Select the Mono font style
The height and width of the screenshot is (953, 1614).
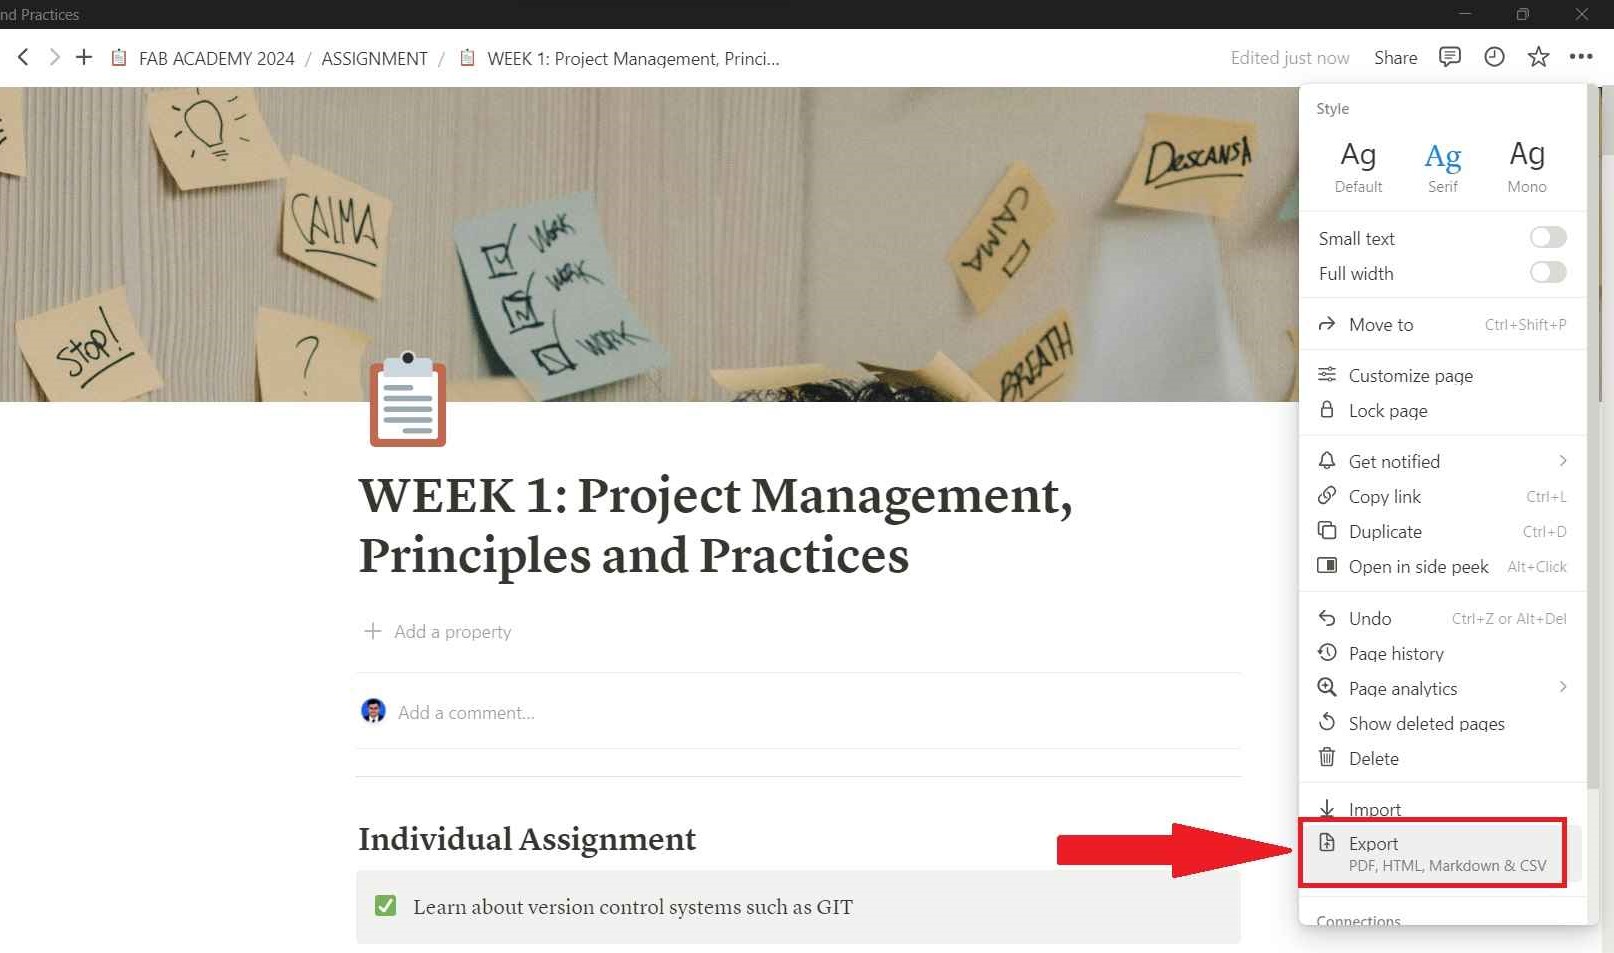1527,166
